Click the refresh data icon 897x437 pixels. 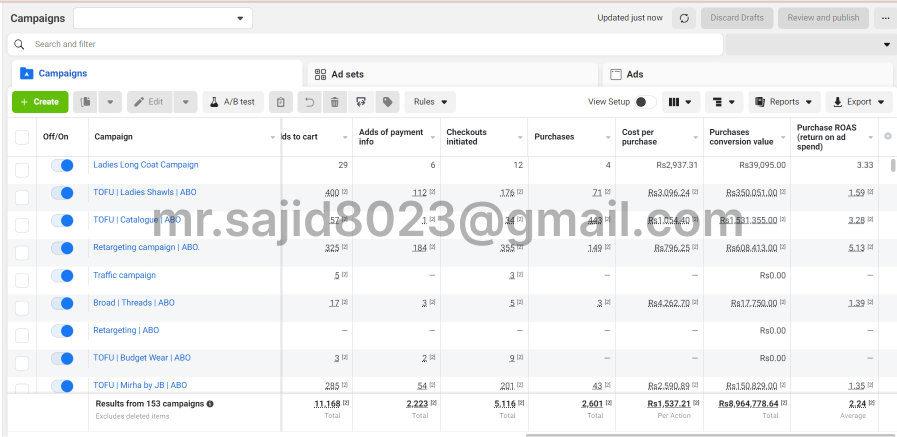pyautogui.click(x=684, y=18)
